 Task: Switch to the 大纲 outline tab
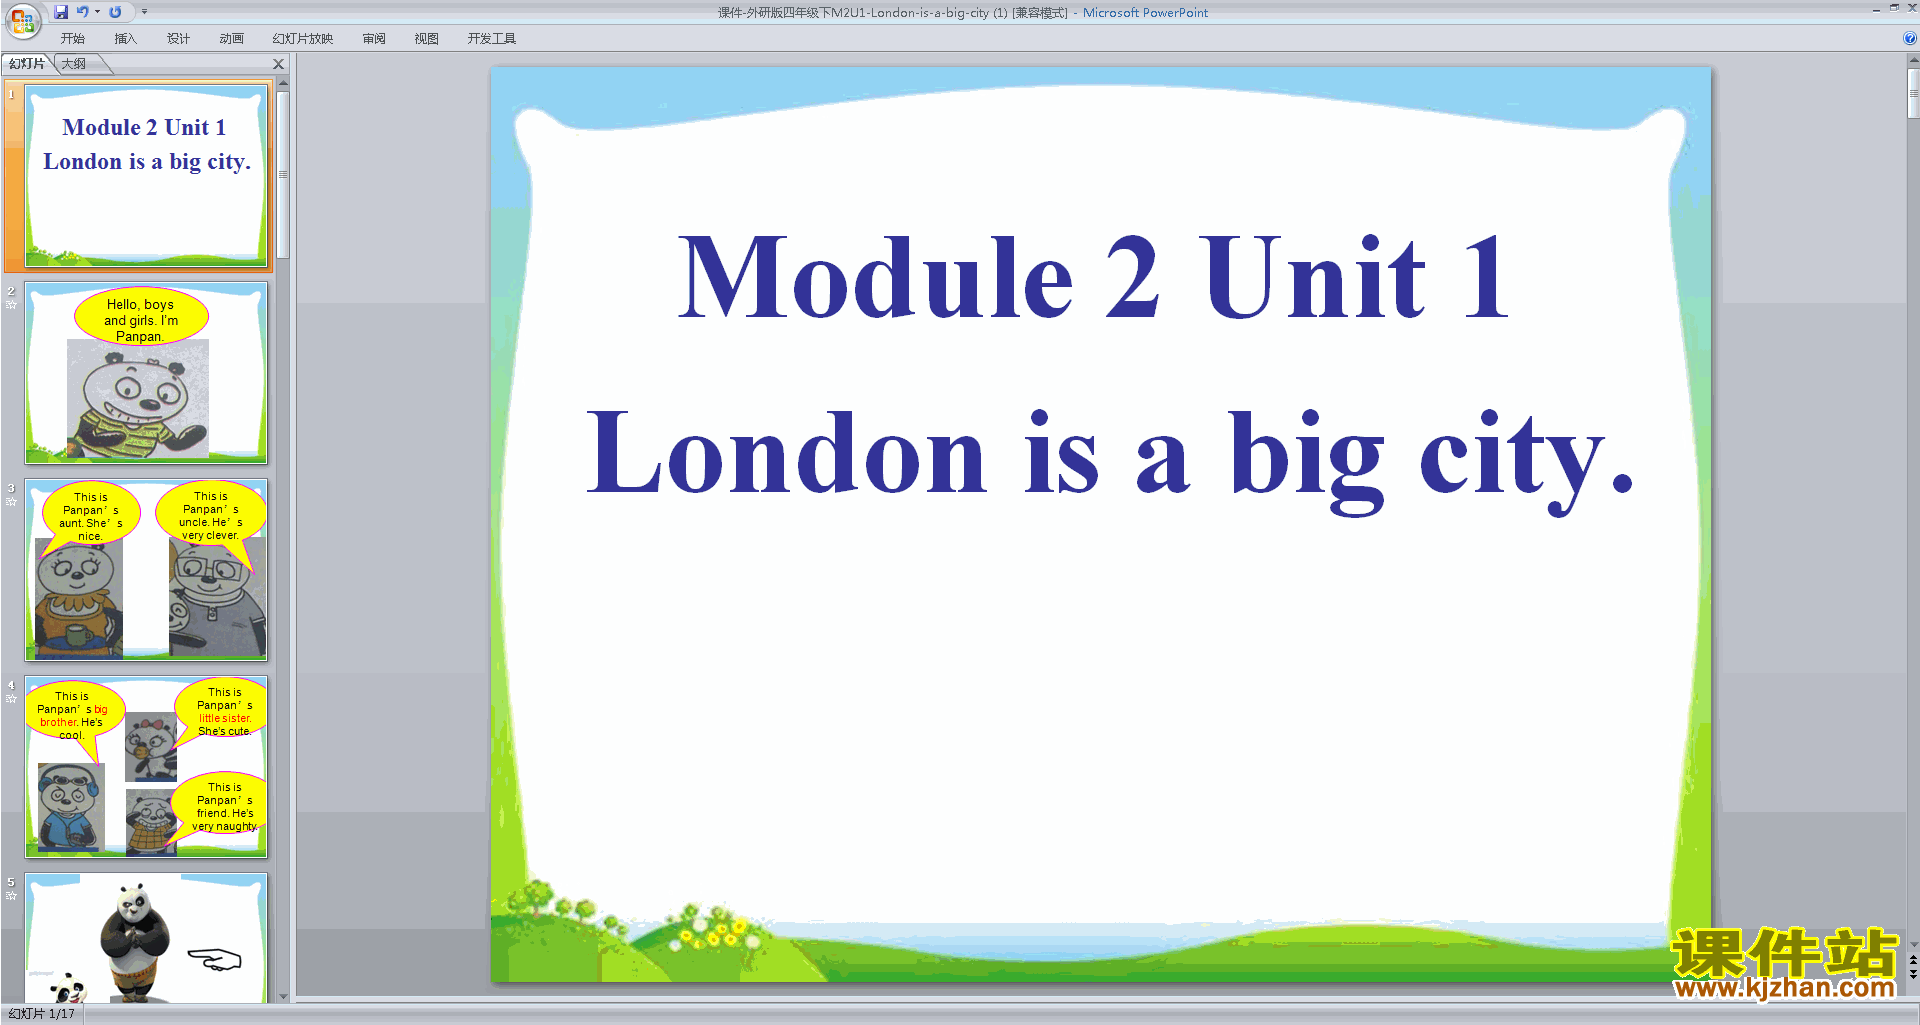74,64
